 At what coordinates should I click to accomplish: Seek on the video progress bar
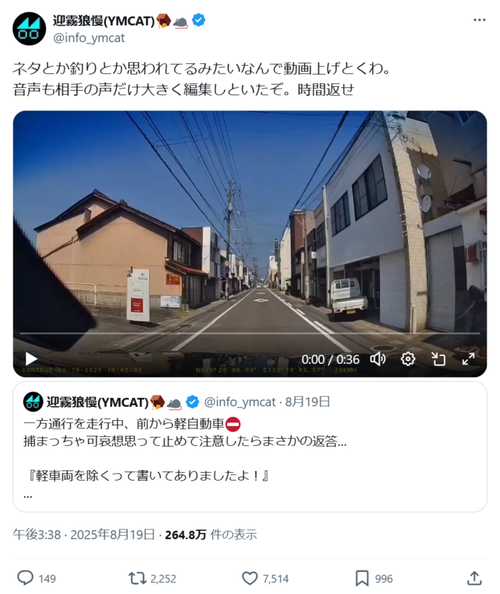pyautogui.click(x=250, y=333)
